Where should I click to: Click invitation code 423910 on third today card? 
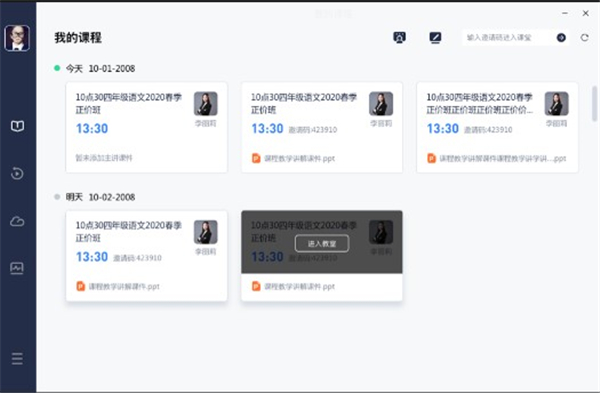pyautogui.click(x=488, y=130)
